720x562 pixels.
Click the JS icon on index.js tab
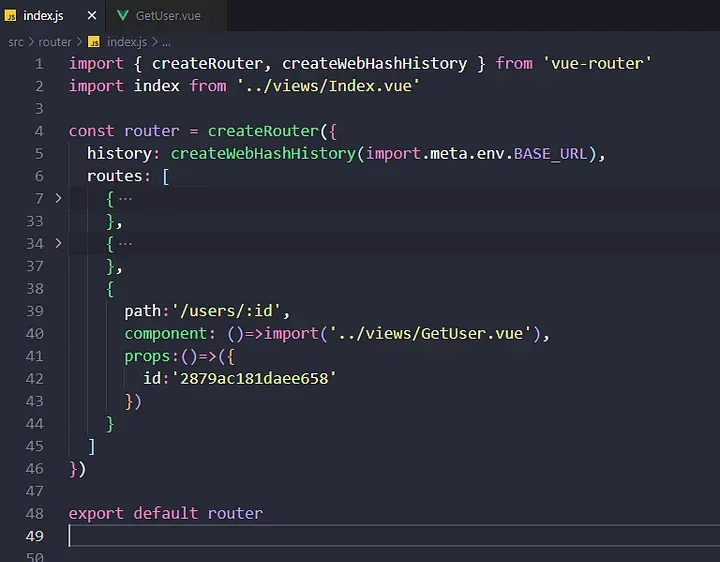[x=11, y=16]
